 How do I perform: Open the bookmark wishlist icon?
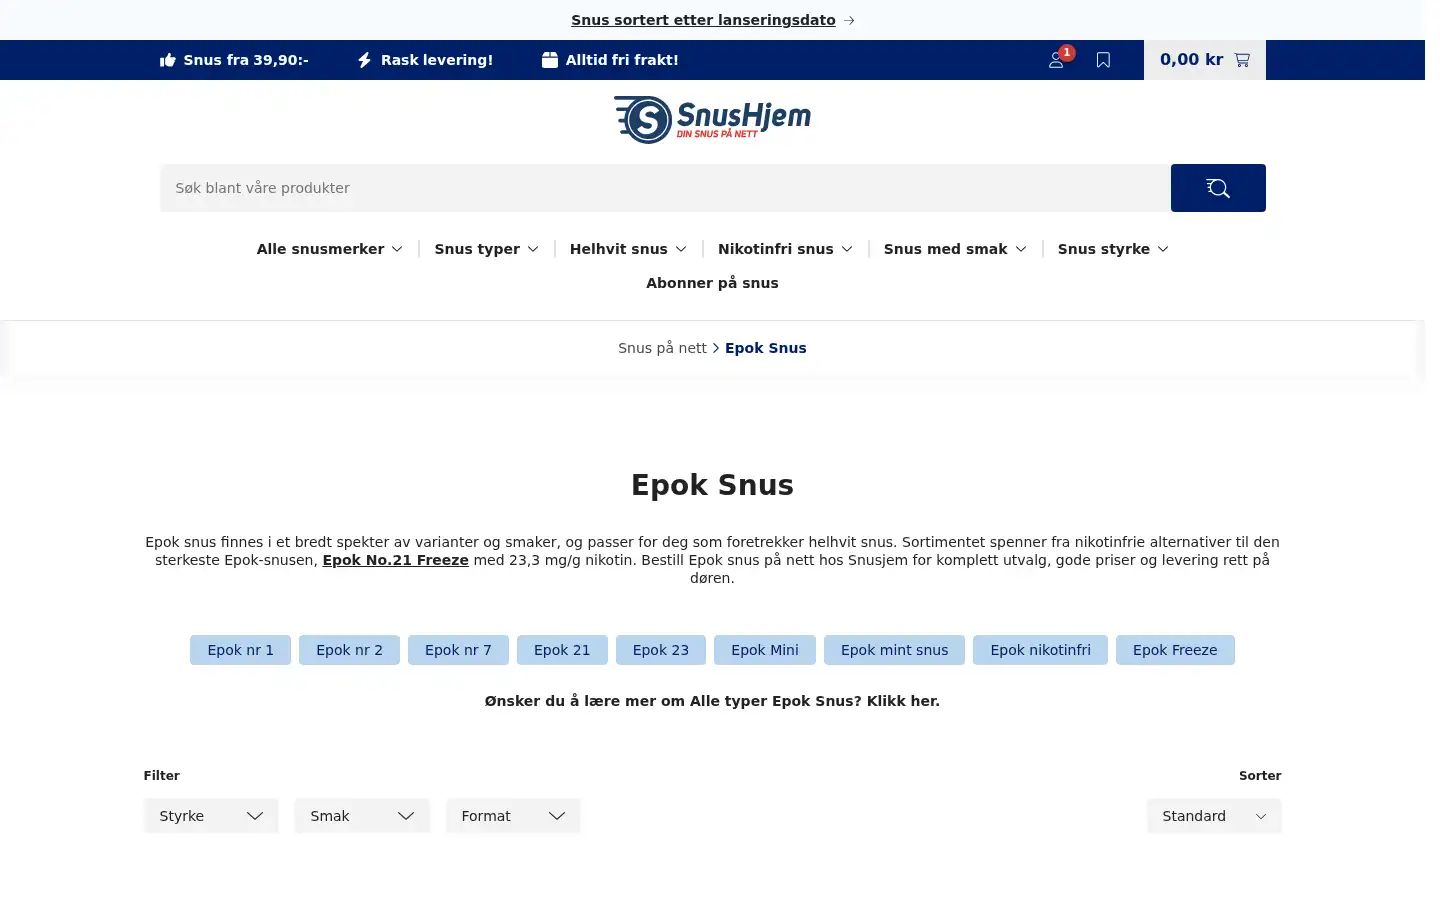pos(1103,60)
